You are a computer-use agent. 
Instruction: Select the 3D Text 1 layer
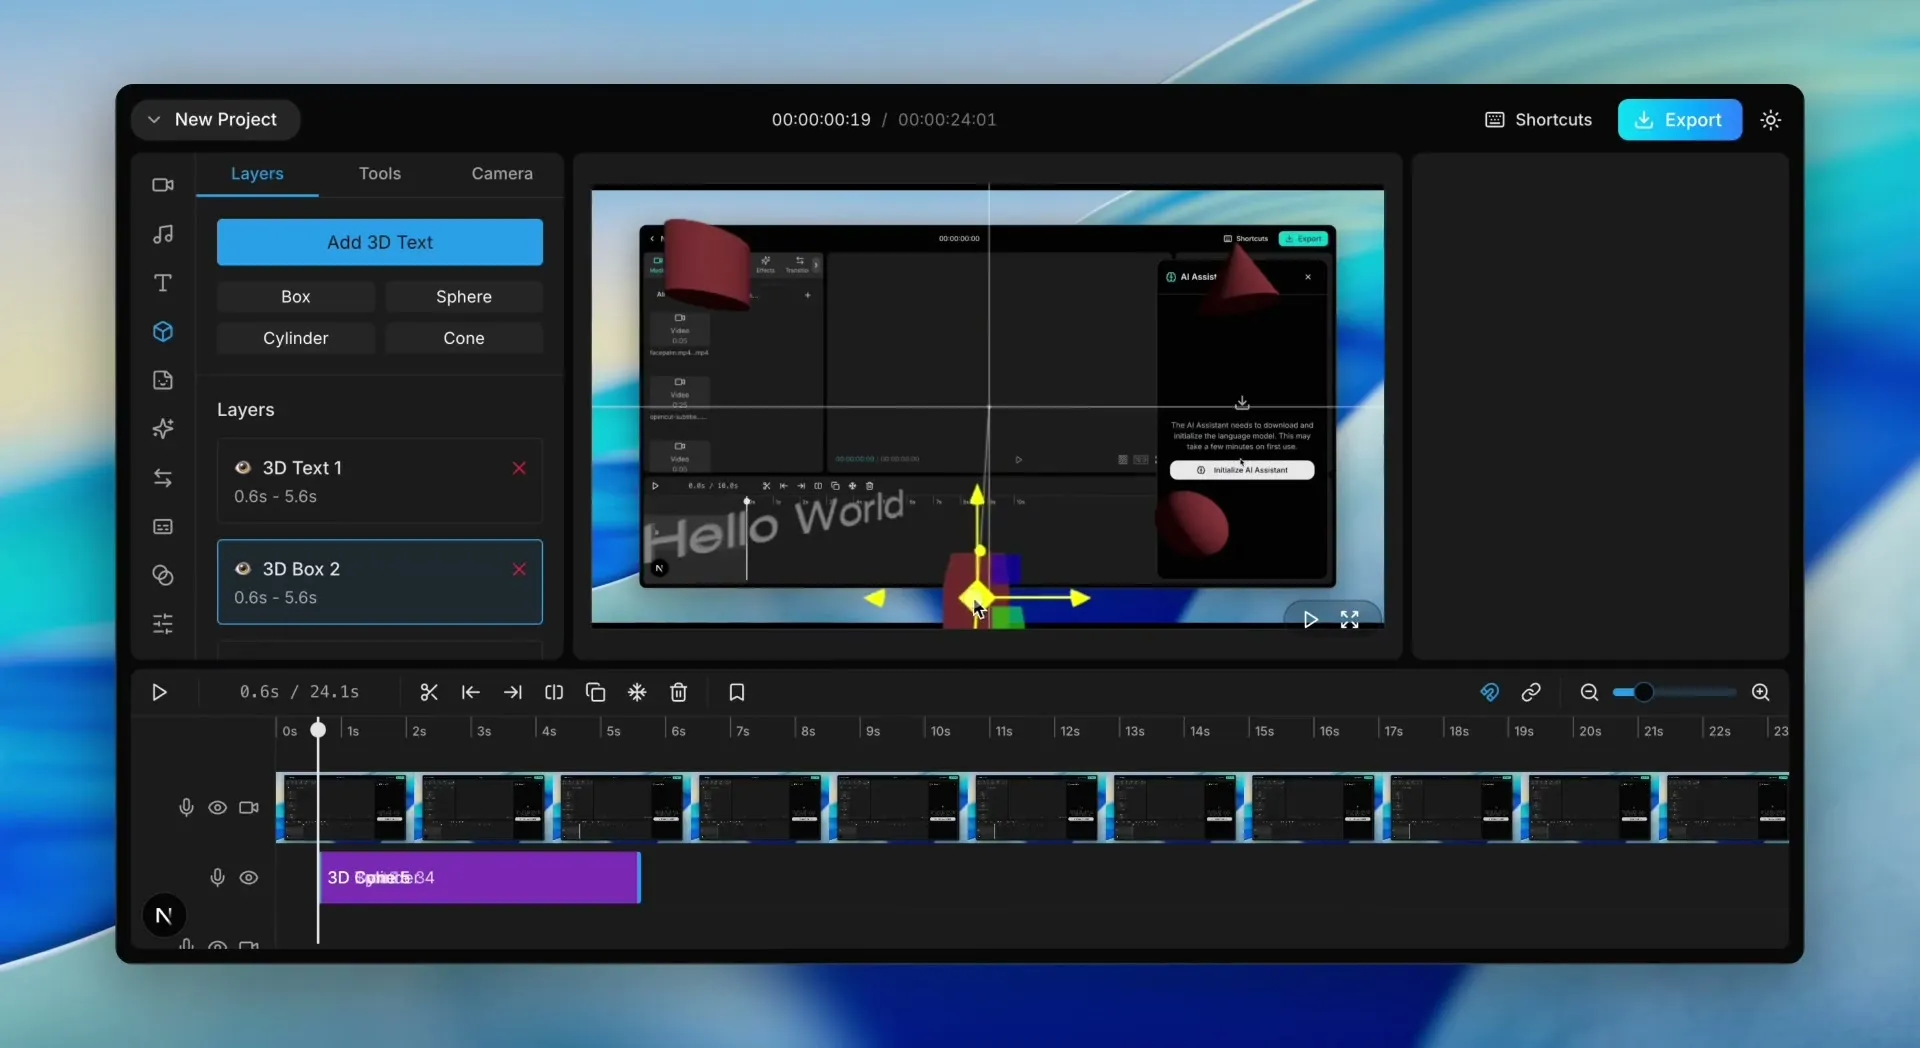pyautogui.click(x=380, y=481)
